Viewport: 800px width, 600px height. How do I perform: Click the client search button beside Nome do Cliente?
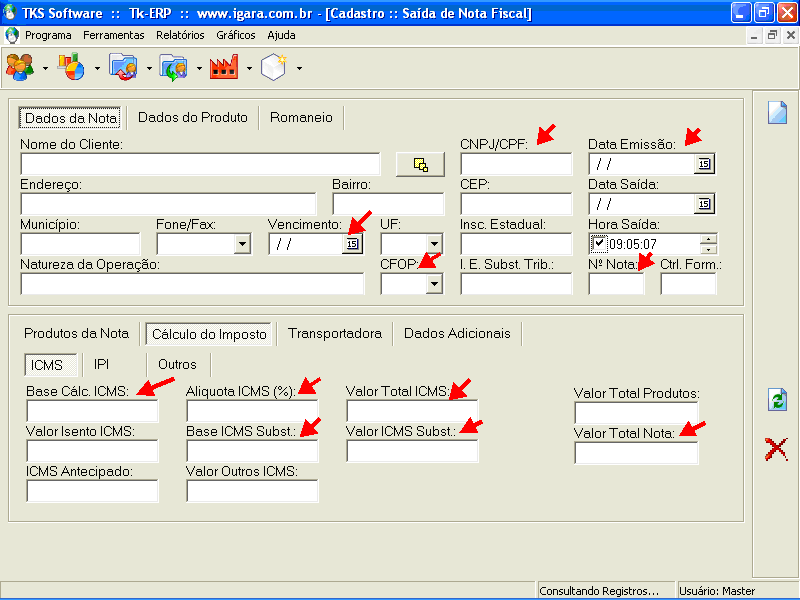click(420, 164)
